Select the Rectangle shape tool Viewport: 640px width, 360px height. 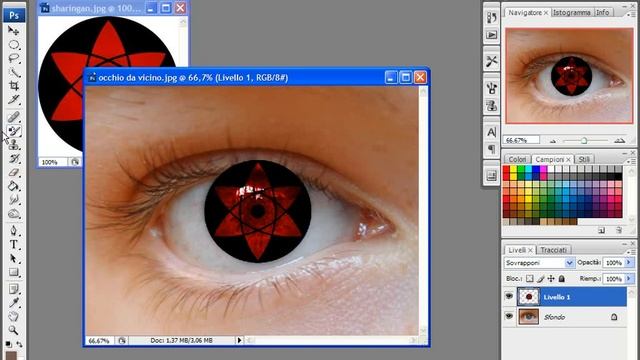(x=13, y=272)
